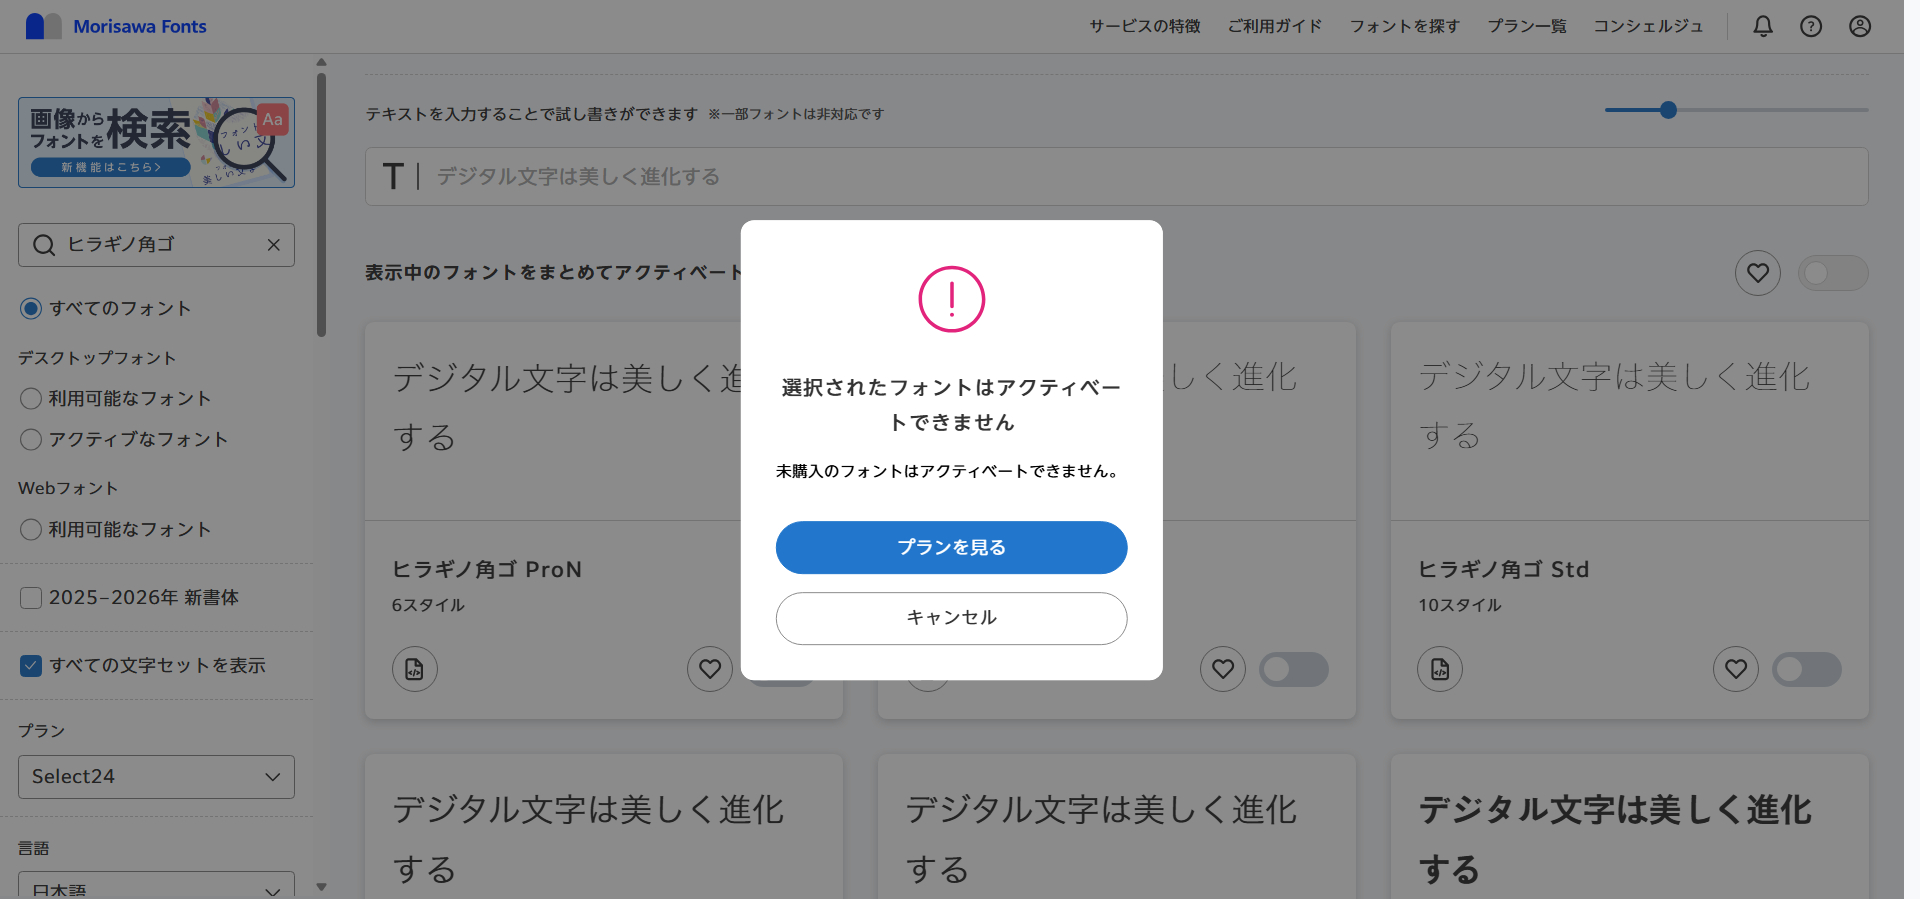
Task: Click the Morisawa Fonts logo
Action: coord(116,26)
